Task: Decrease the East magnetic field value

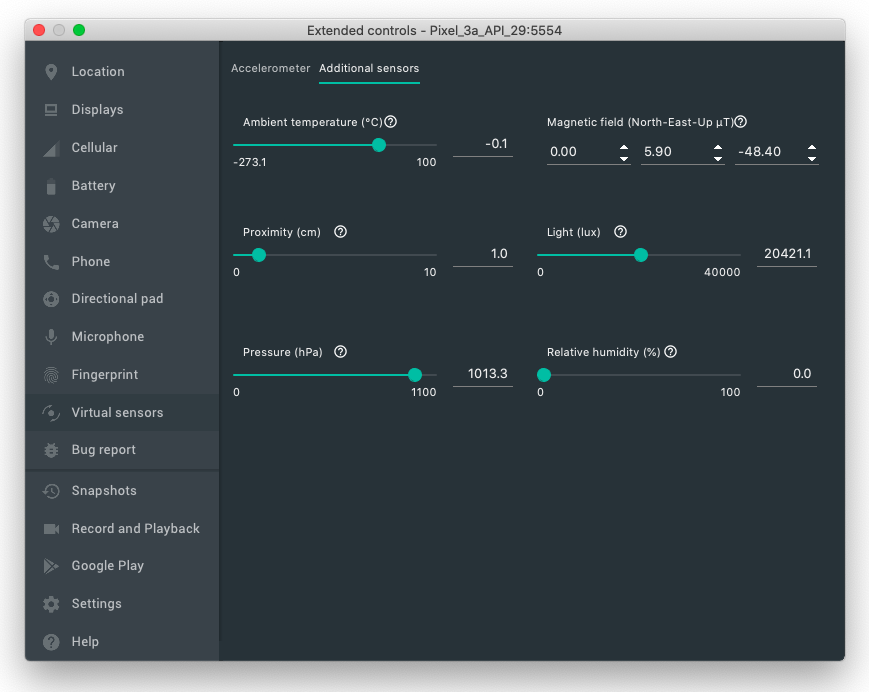Action: click(718, 158)
